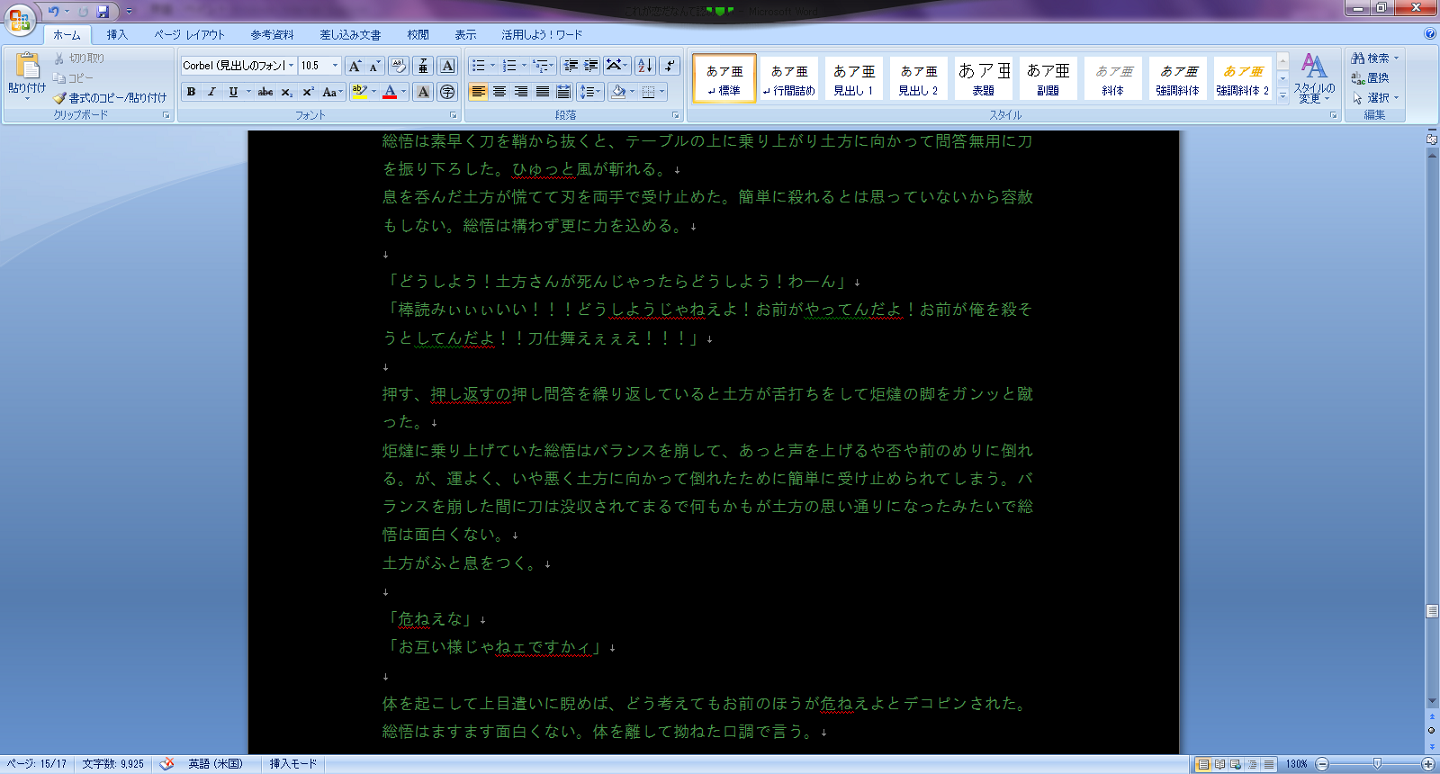Apply subscript formatting
This screenshot has height=774, width=1440.
click(287, 92)
